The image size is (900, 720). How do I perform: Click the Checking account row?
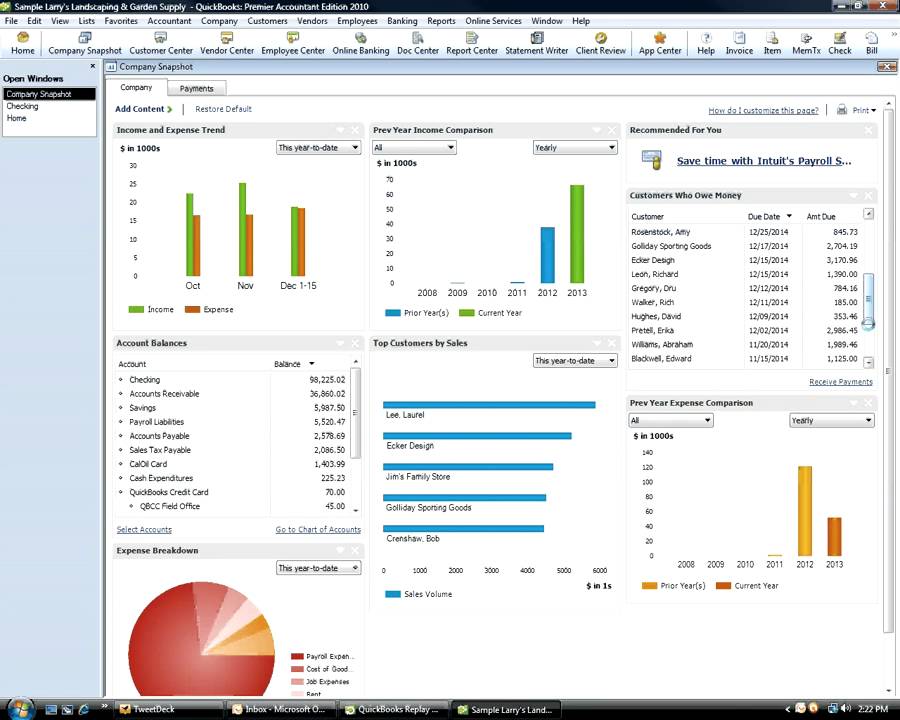[232, 380]
